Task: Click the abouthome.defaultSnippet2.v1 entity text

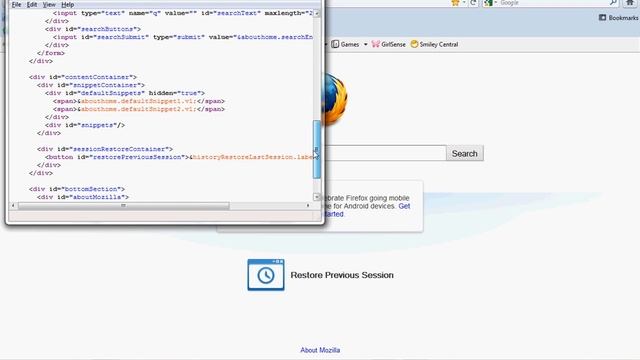Action: [139, 109]
